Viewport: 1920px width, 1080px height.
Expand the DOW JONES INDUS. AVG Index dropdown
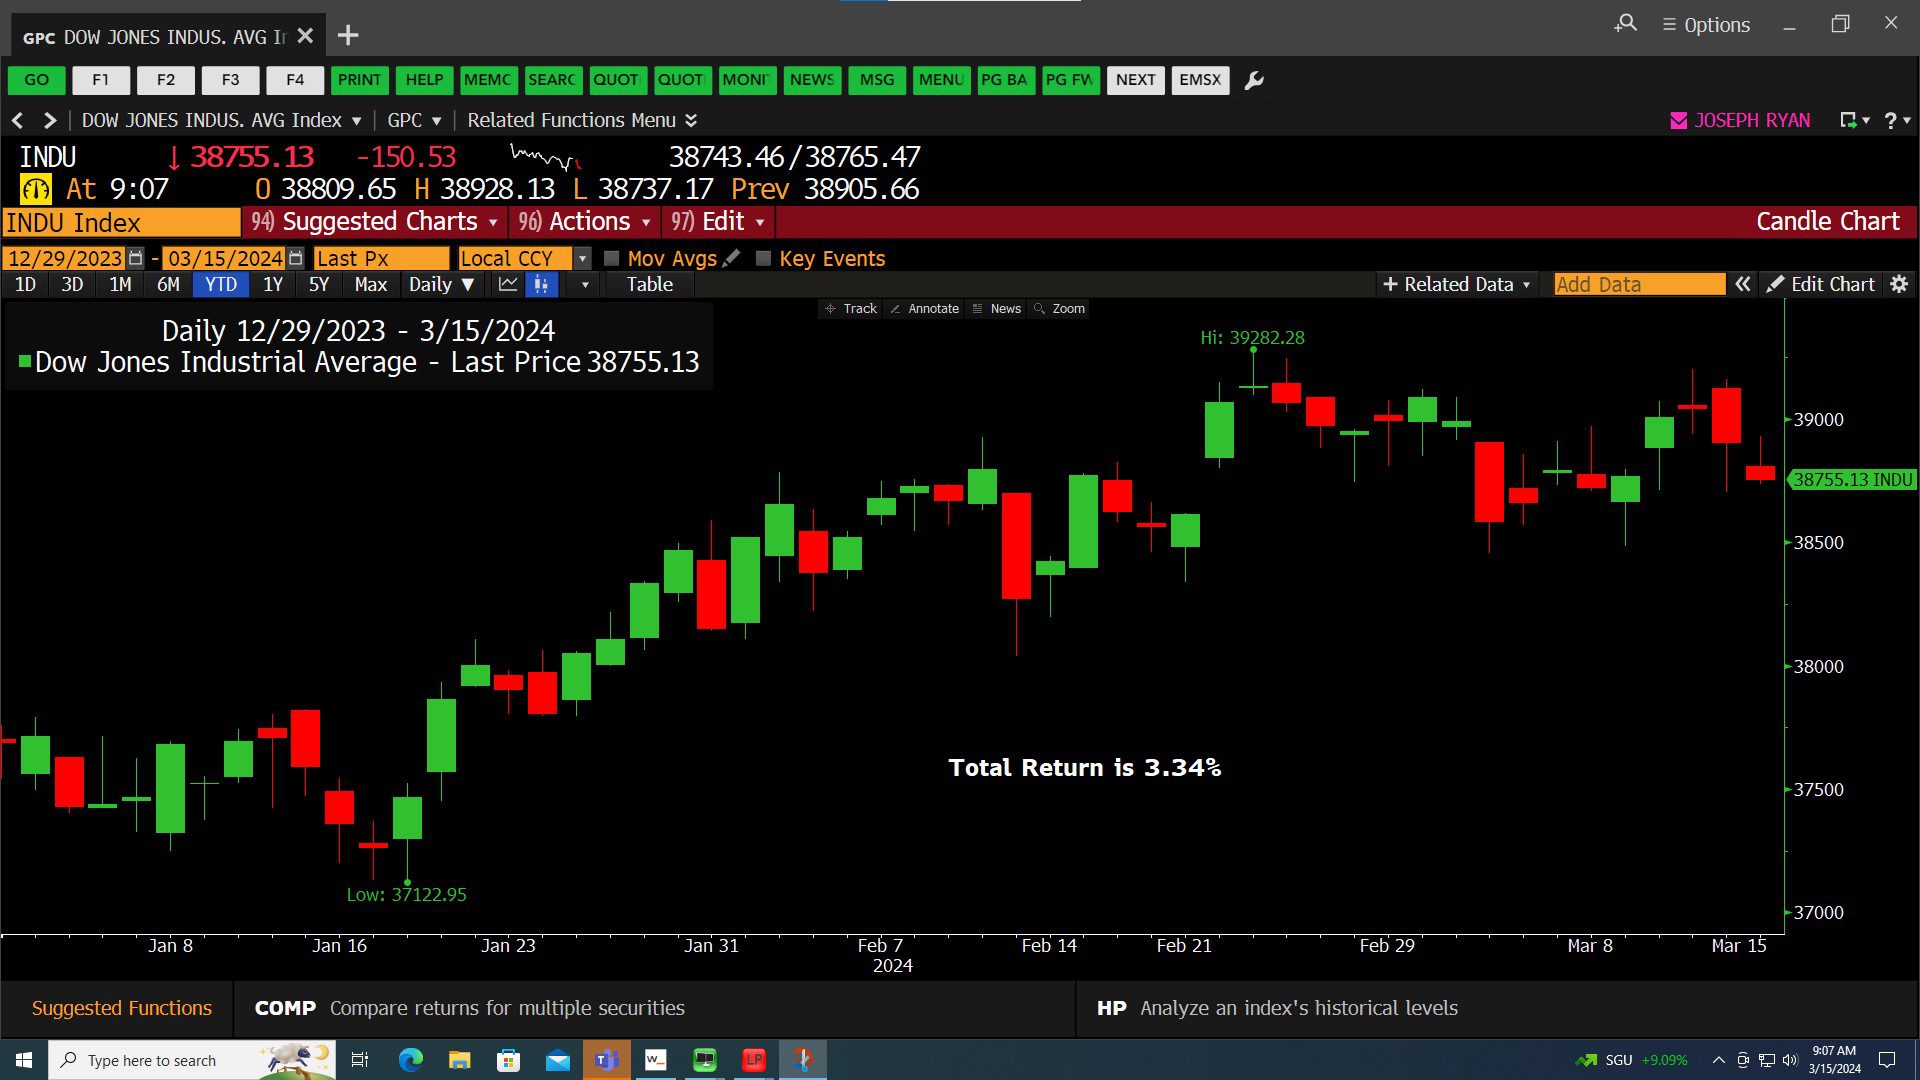point(356,121)
